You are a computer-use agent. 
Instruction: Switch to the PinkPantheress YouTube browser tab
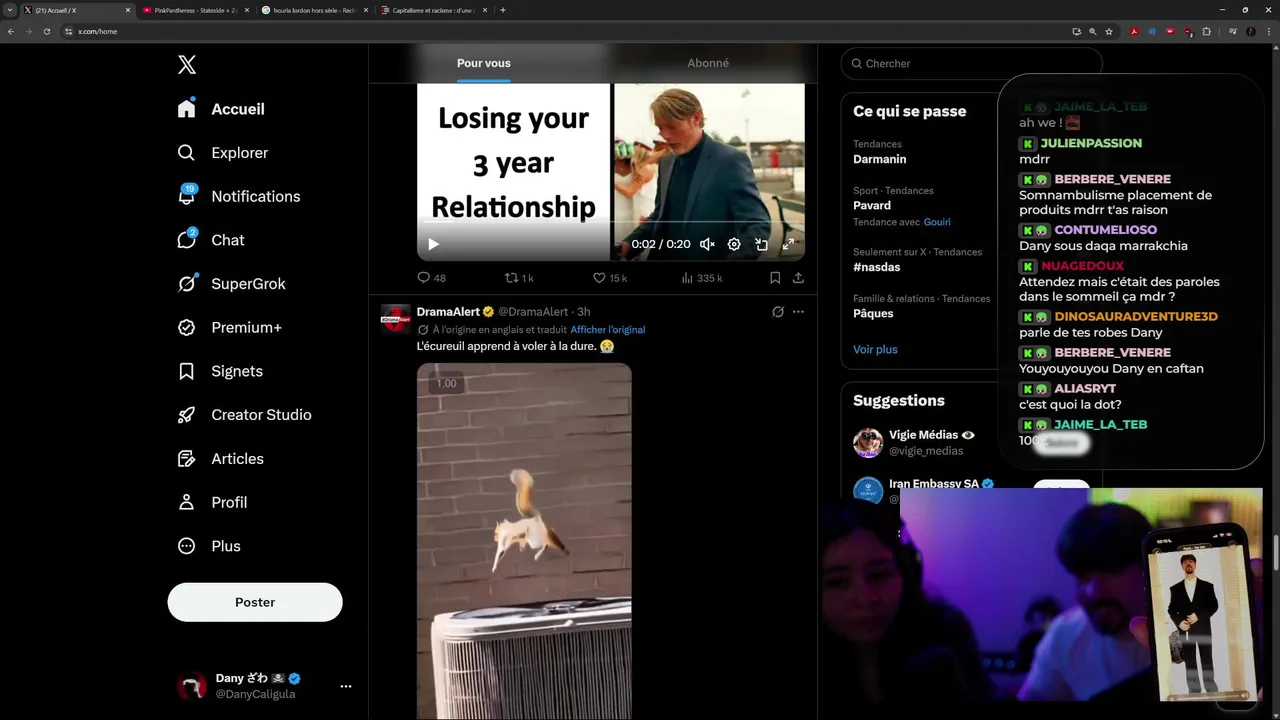(x=194, y=10)
